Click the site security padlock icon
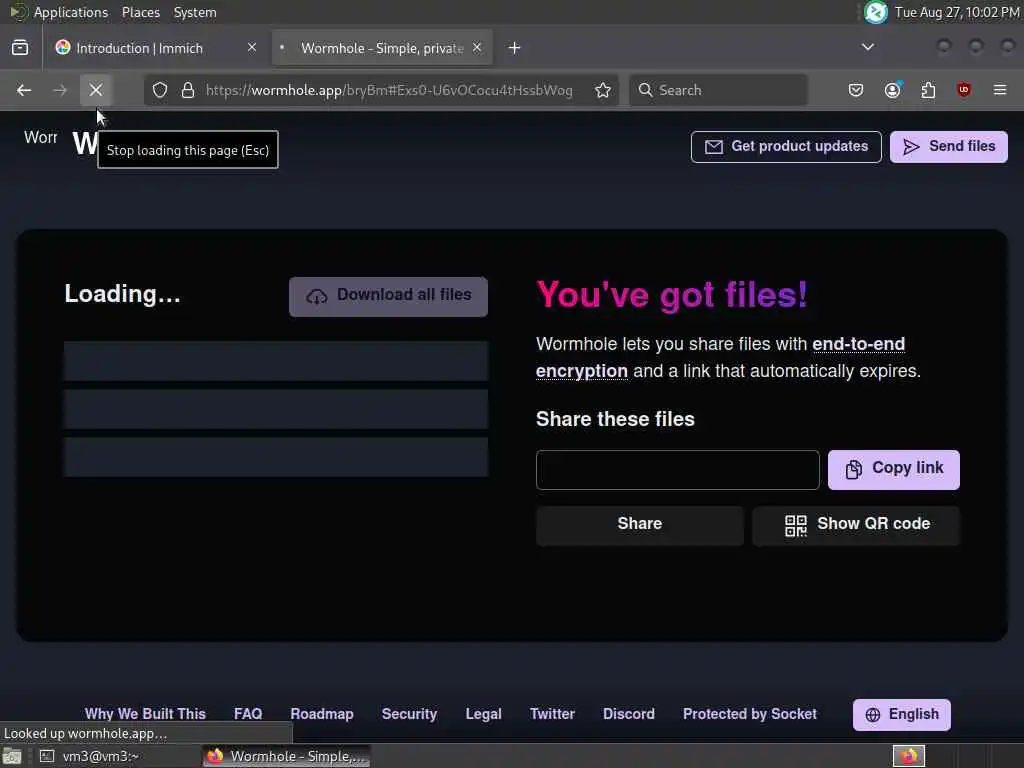Viewport: 1024px width, 768px height. (x=188, y=90)
